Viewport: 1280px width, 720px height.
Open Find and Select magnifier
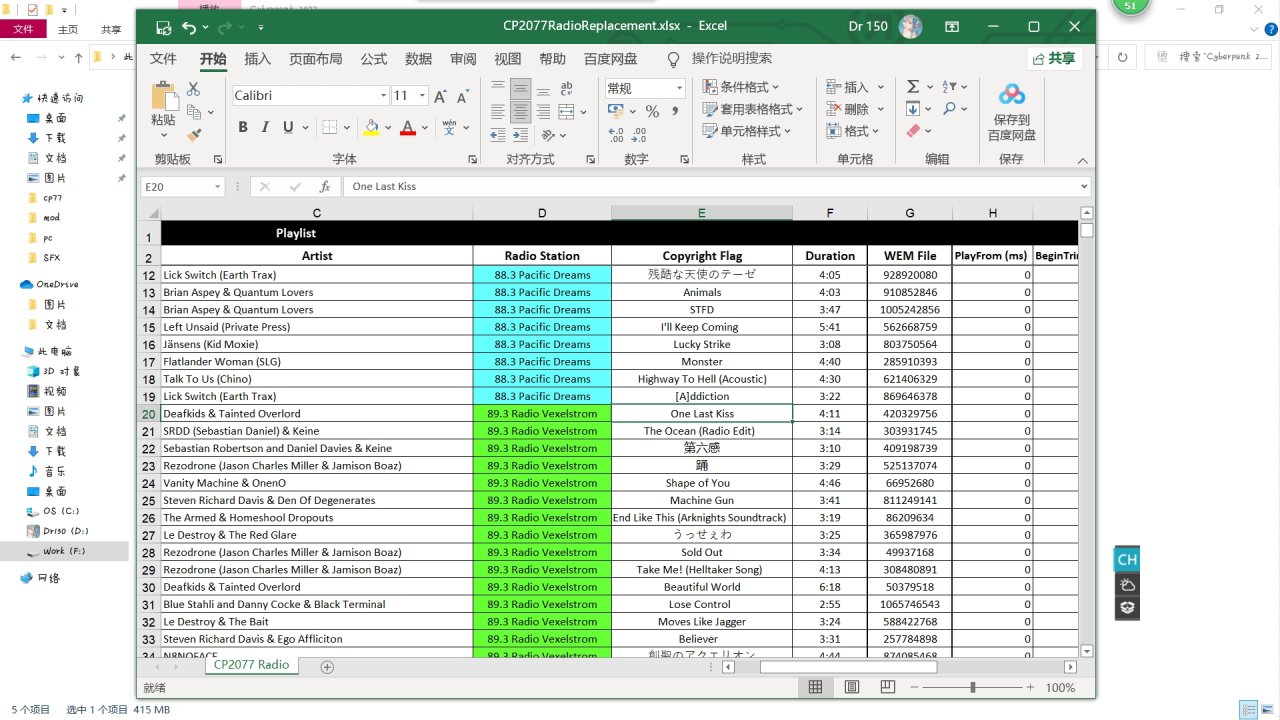pos(950,109)
